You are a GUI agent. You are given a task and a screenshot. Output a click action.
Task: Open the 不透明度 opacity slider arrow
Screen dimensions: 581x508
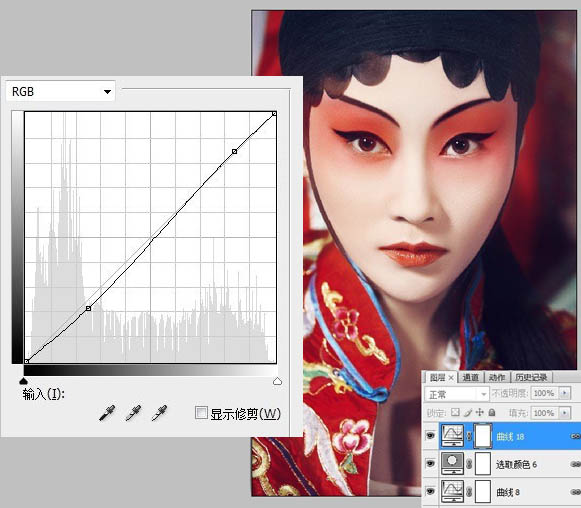click(565, 393)
